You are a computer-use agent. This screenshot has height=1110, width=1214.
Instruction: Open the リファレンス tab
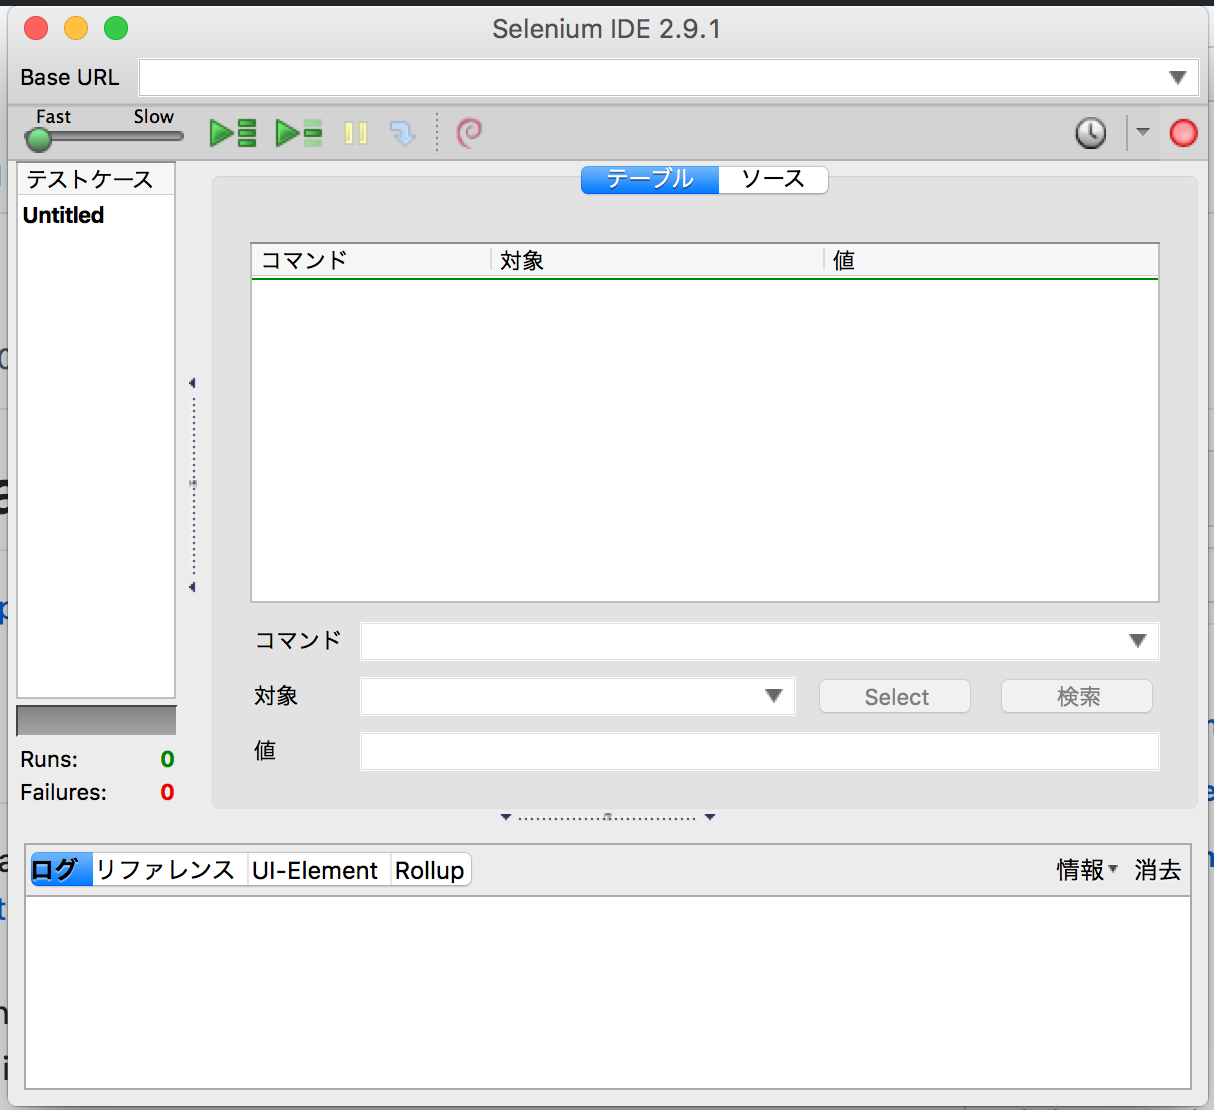pos(168,869)
